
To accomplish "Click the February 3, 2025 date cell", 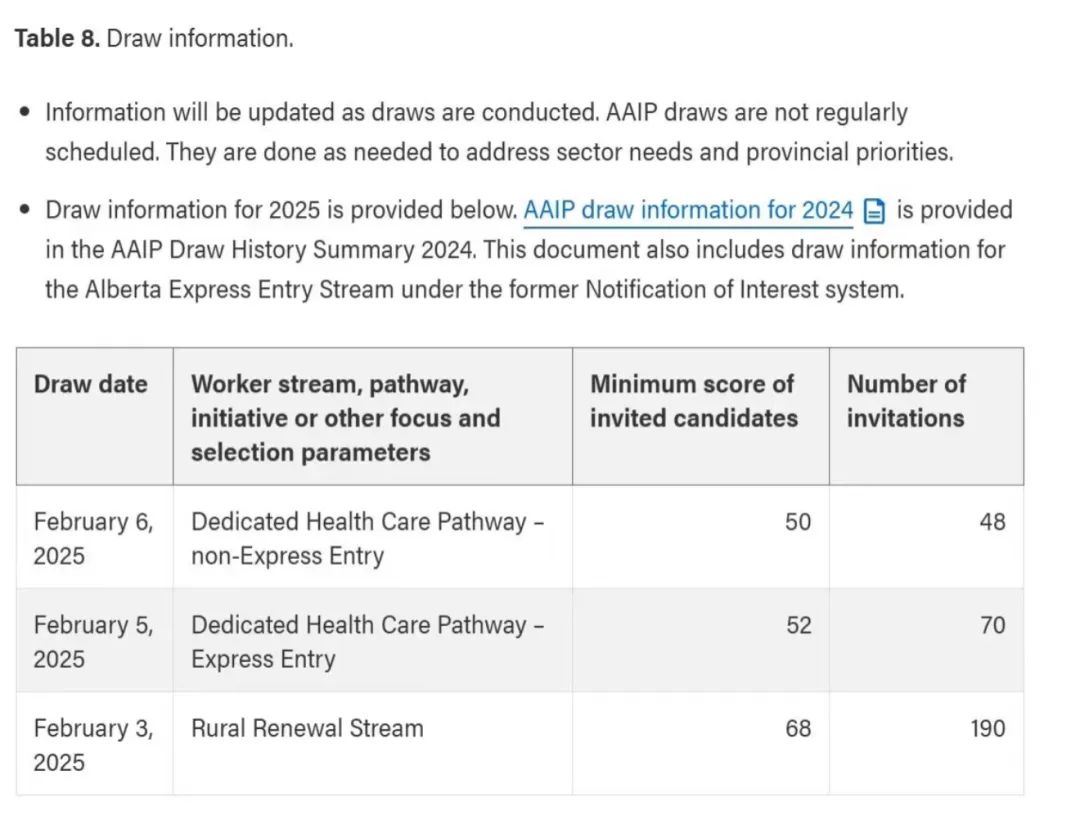I will pos(93,744).
